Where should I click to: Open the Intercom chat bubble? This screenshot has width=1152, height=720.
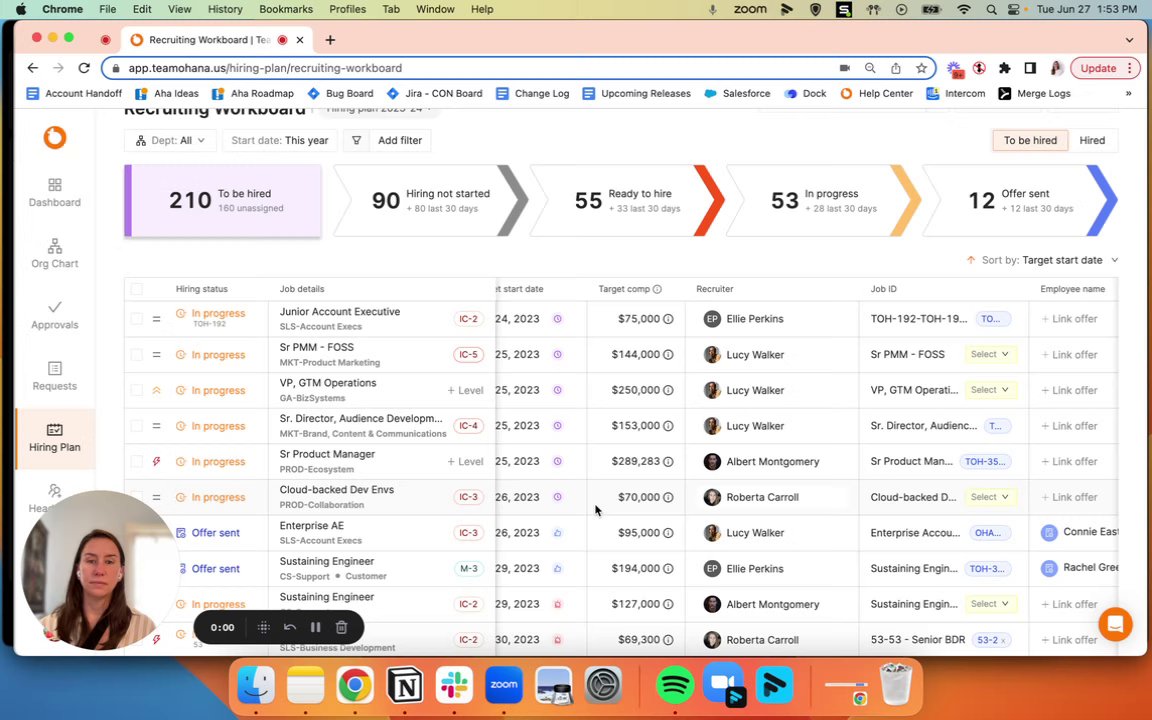click(x=1115, y=624)
